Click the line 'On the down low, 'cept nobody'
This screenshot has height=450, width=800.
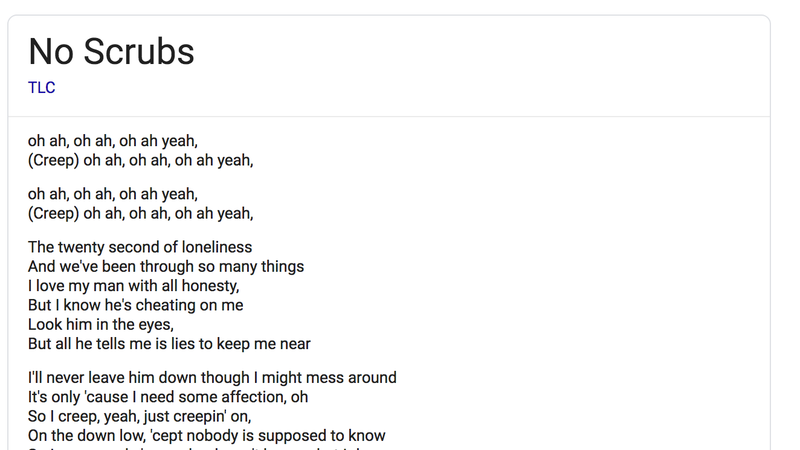tap(207, 436)
